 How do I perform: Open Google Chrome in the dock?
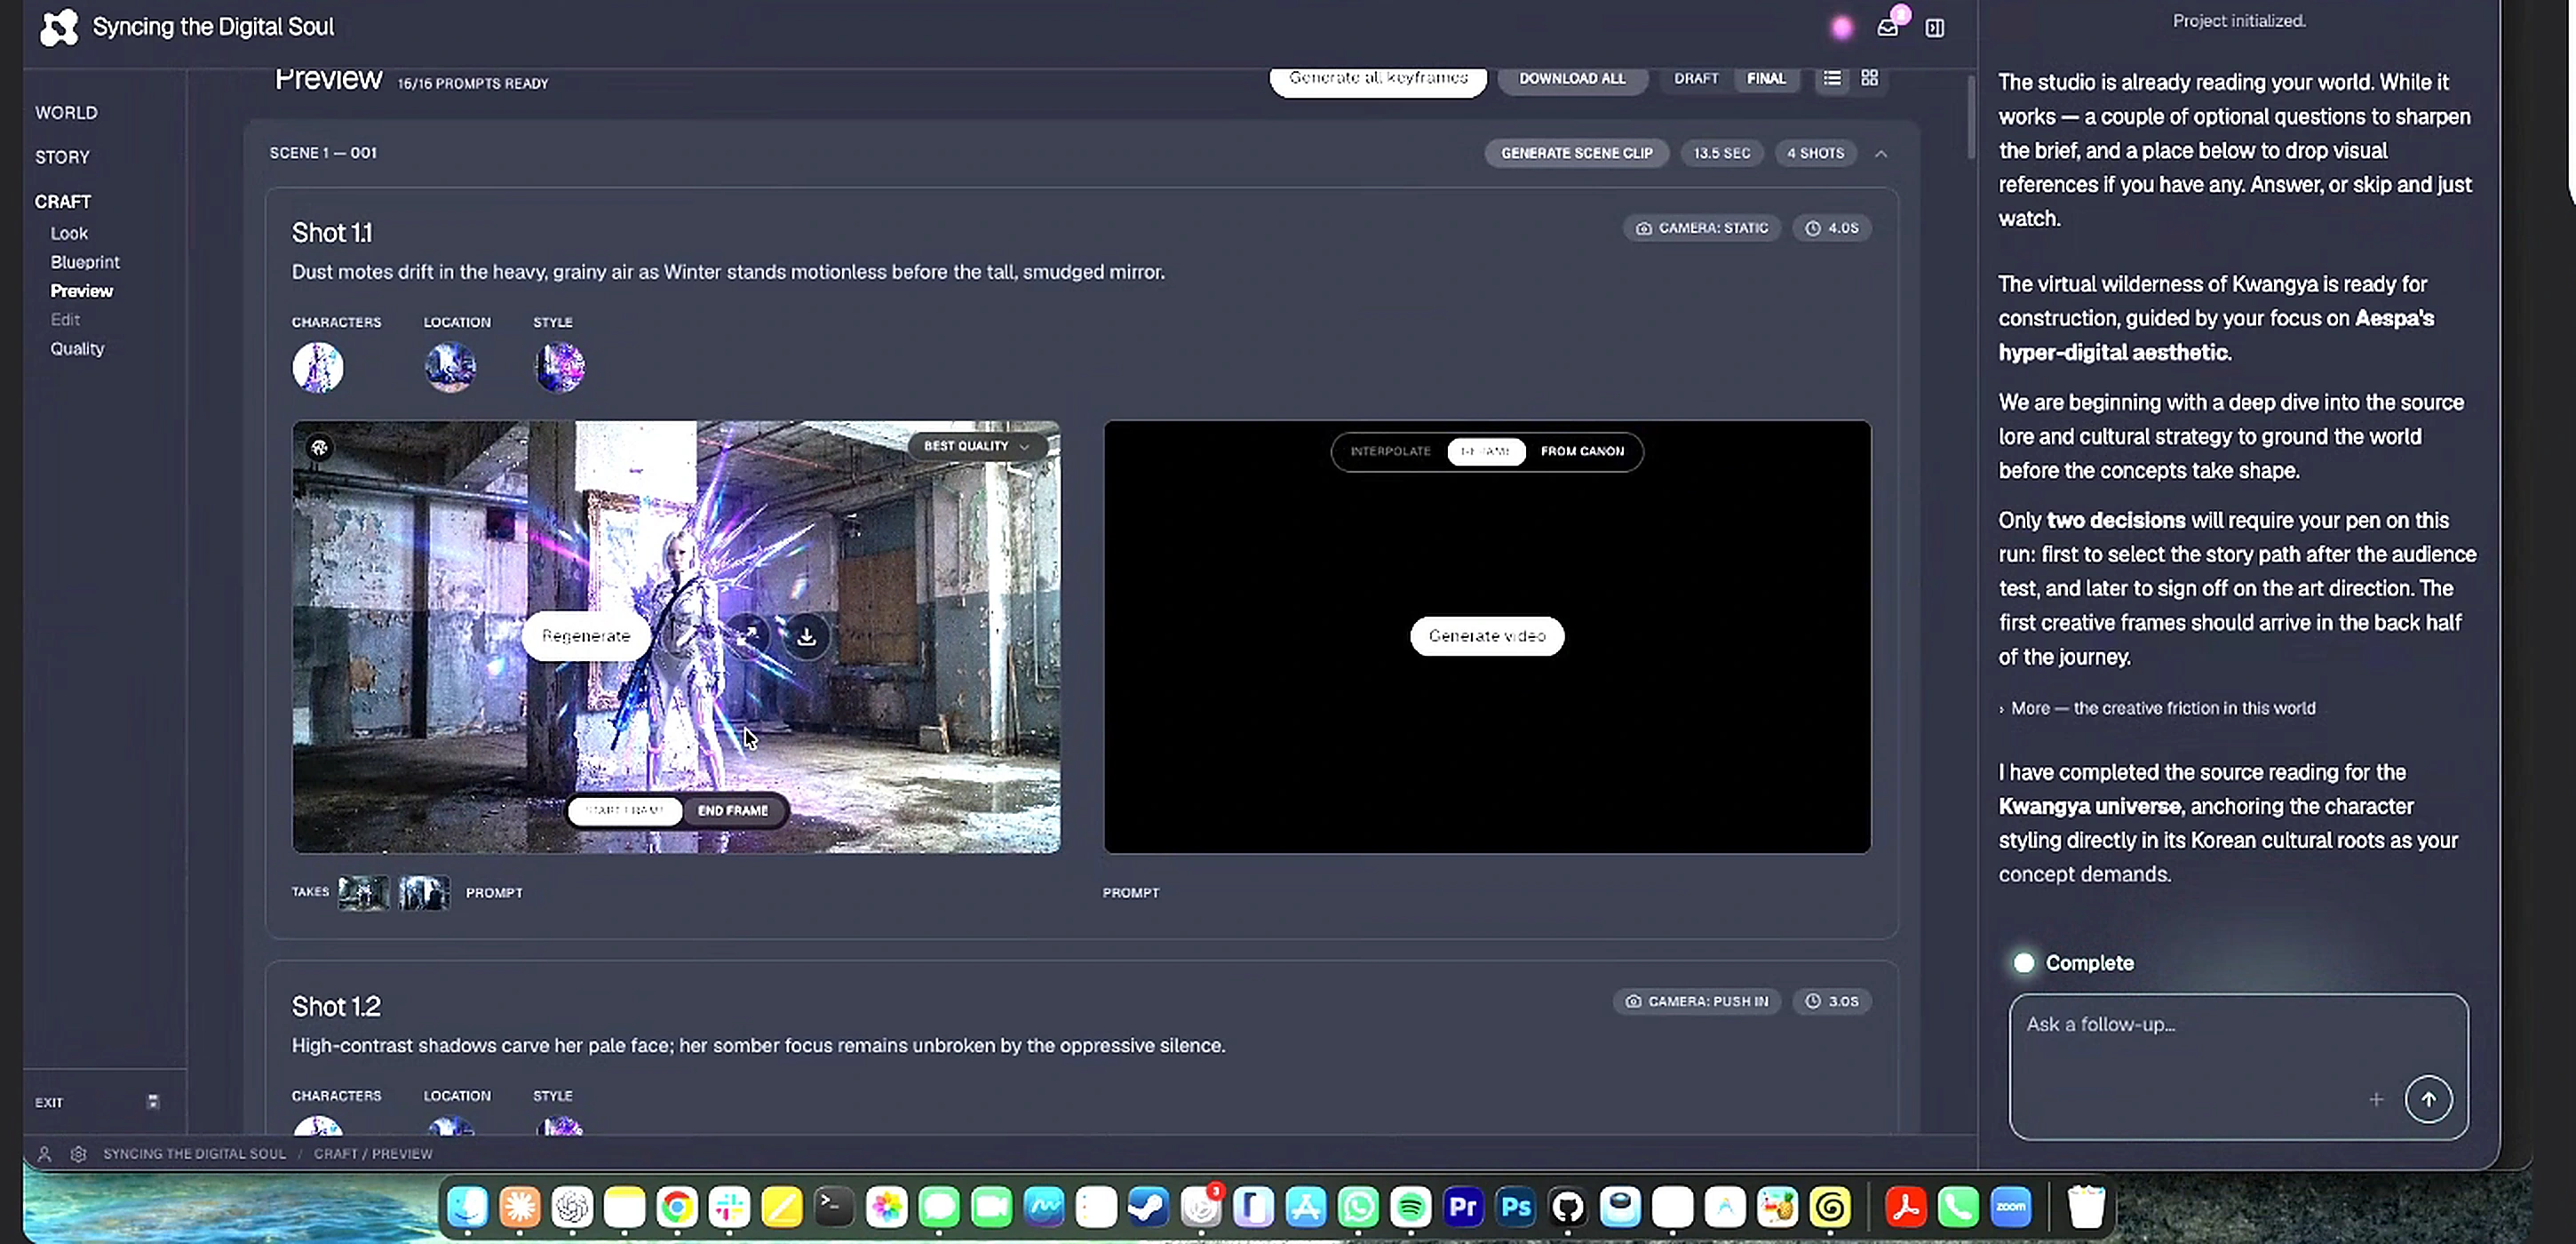[x=677, y=1207]
